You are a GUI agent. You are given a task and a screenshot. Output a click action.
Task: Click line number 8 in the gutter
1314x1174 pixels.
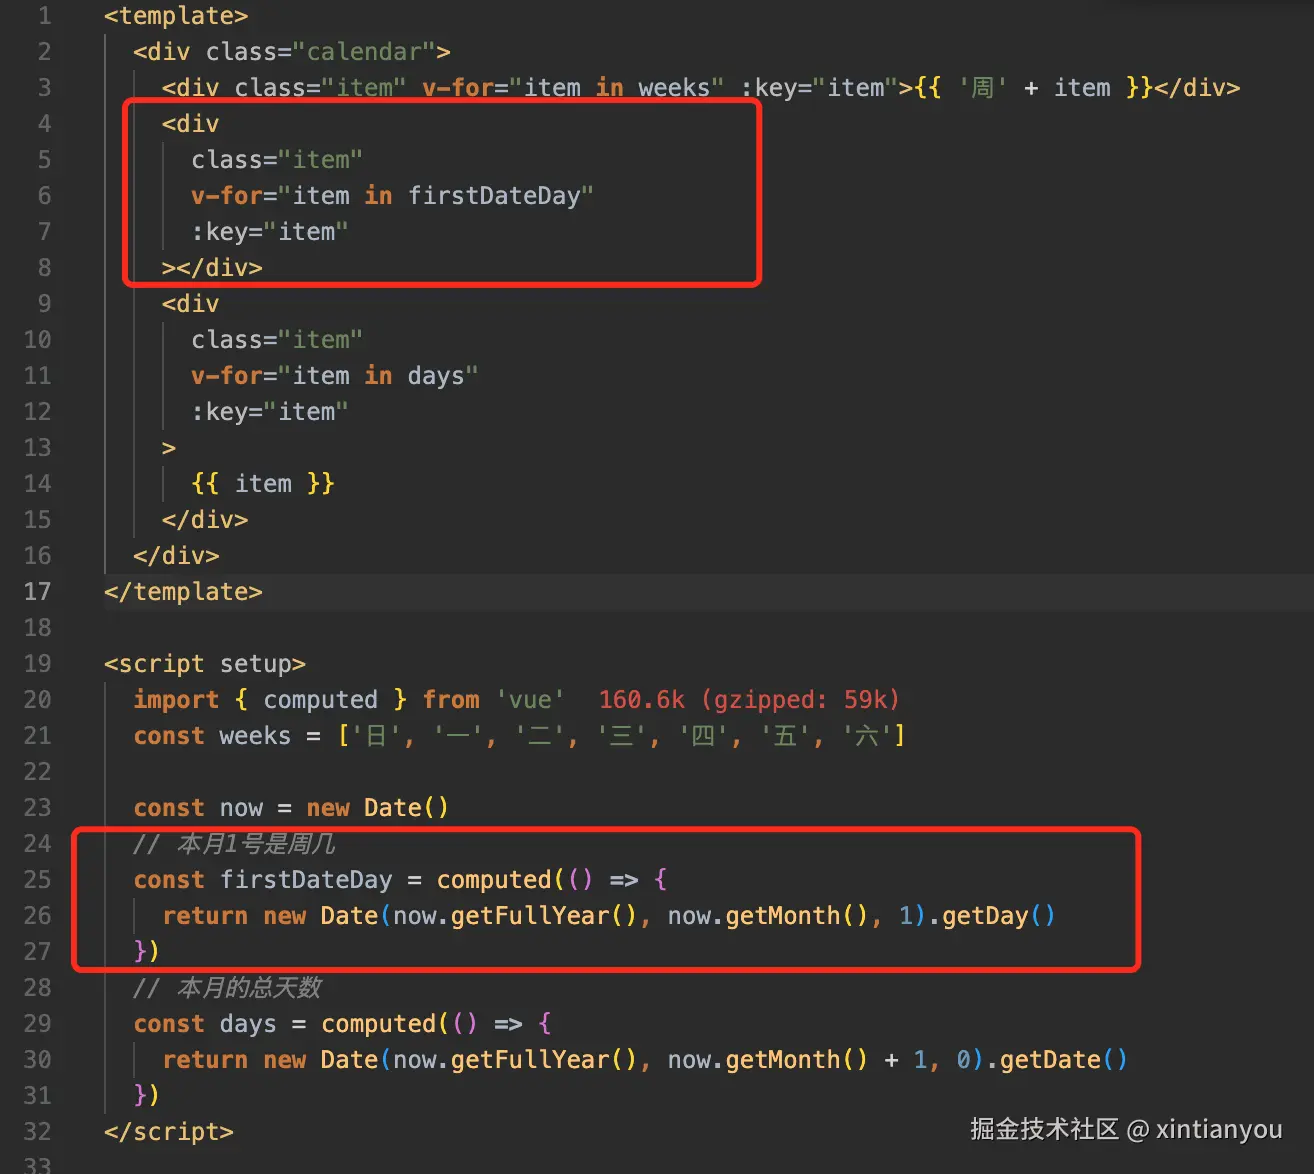pos(44,268)
